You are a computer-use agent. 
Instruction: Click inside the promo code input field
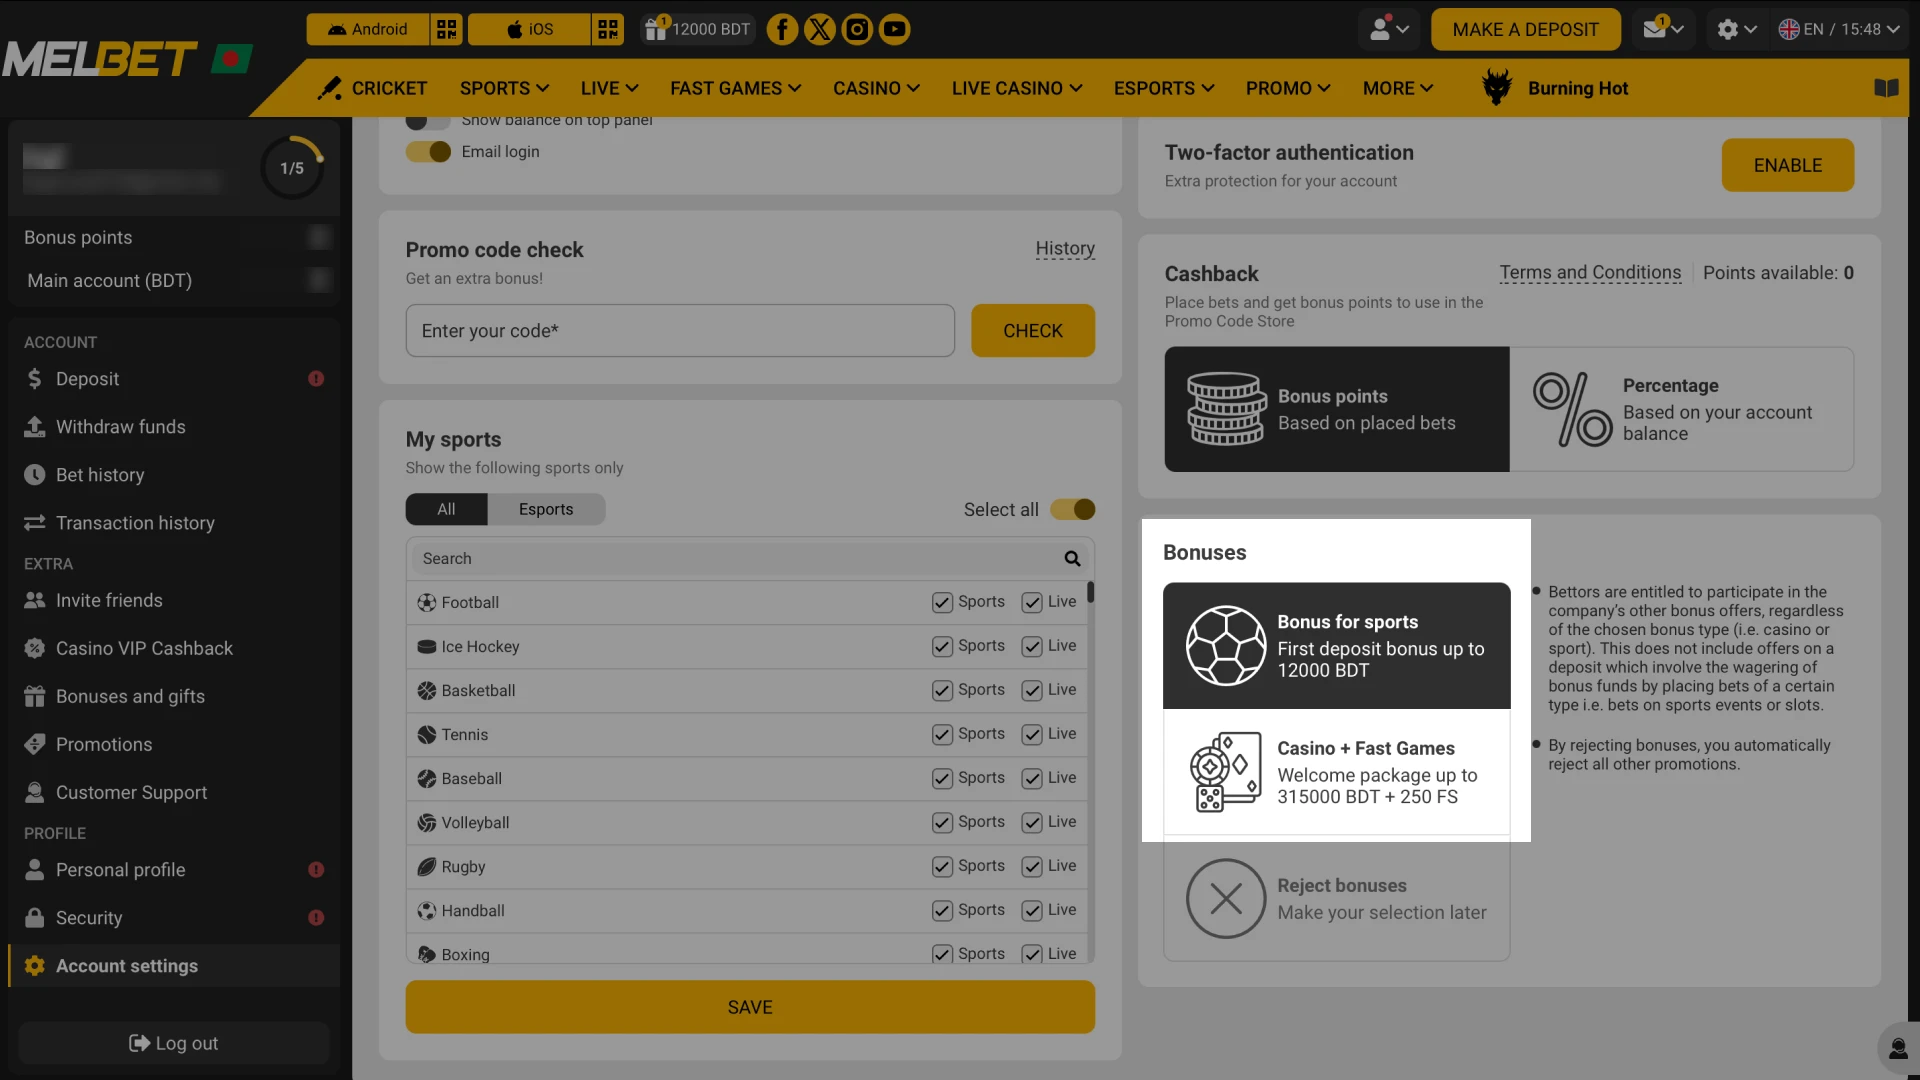tap(680, 330)
